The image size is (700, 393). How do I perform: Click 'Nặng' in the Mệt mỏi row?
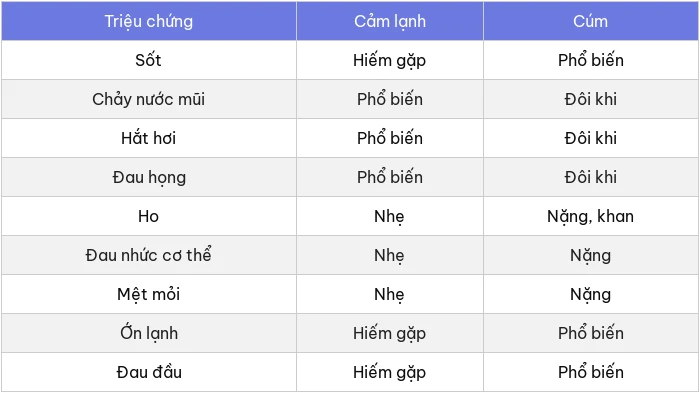coord(591,295)
